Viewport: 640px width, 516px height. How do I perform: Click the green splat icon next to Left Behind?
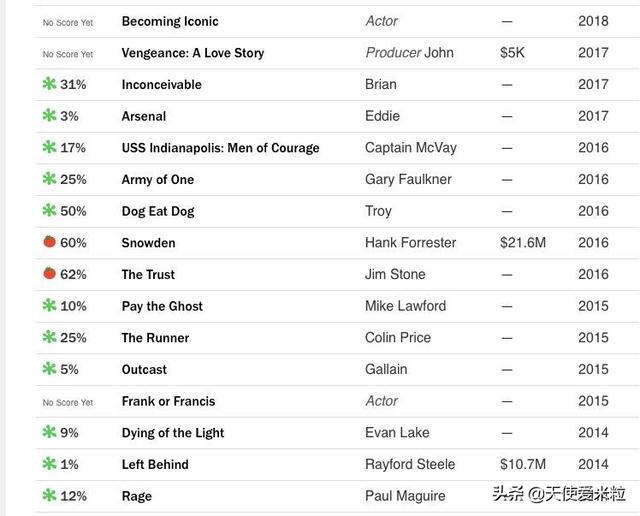point(49,464)
